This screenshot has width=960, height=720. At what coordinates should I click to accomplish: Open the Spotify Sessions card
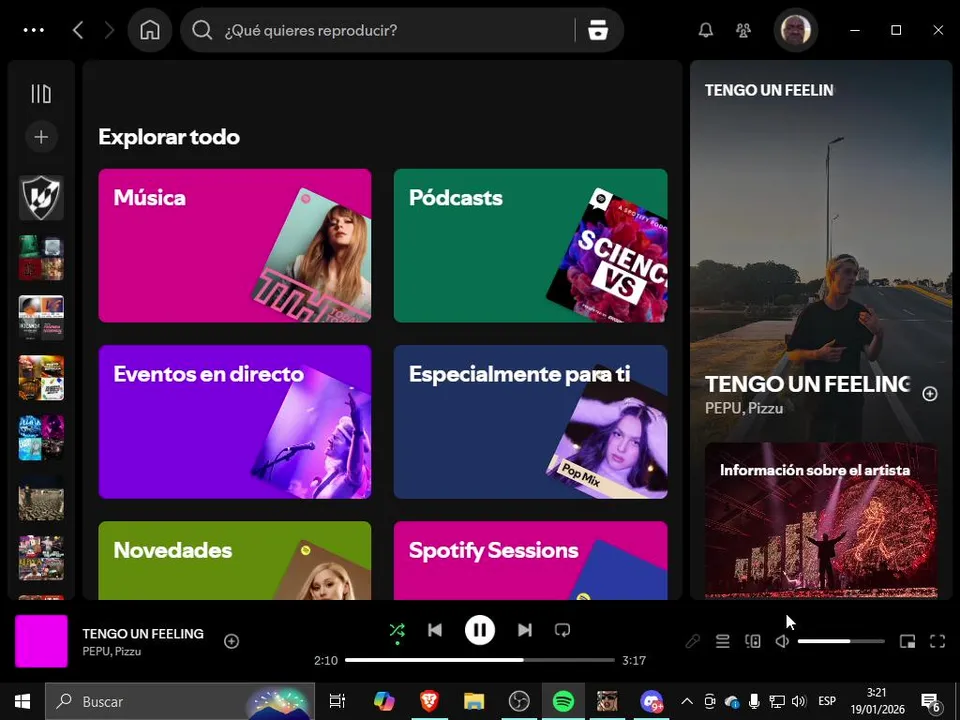pyautogui.click(x=530, y=560)
